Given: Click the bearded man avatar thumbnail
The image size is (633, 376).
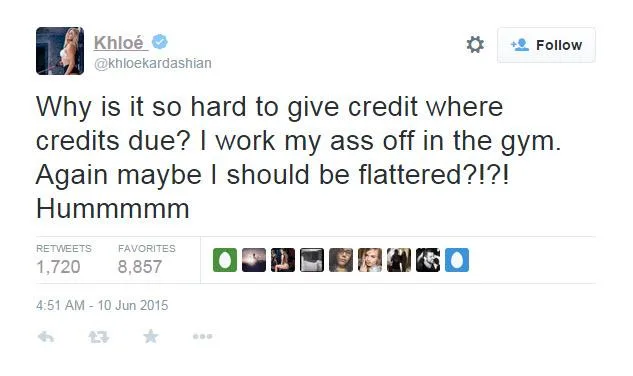Looking at the screenshot, I should (x=428, y=260).
